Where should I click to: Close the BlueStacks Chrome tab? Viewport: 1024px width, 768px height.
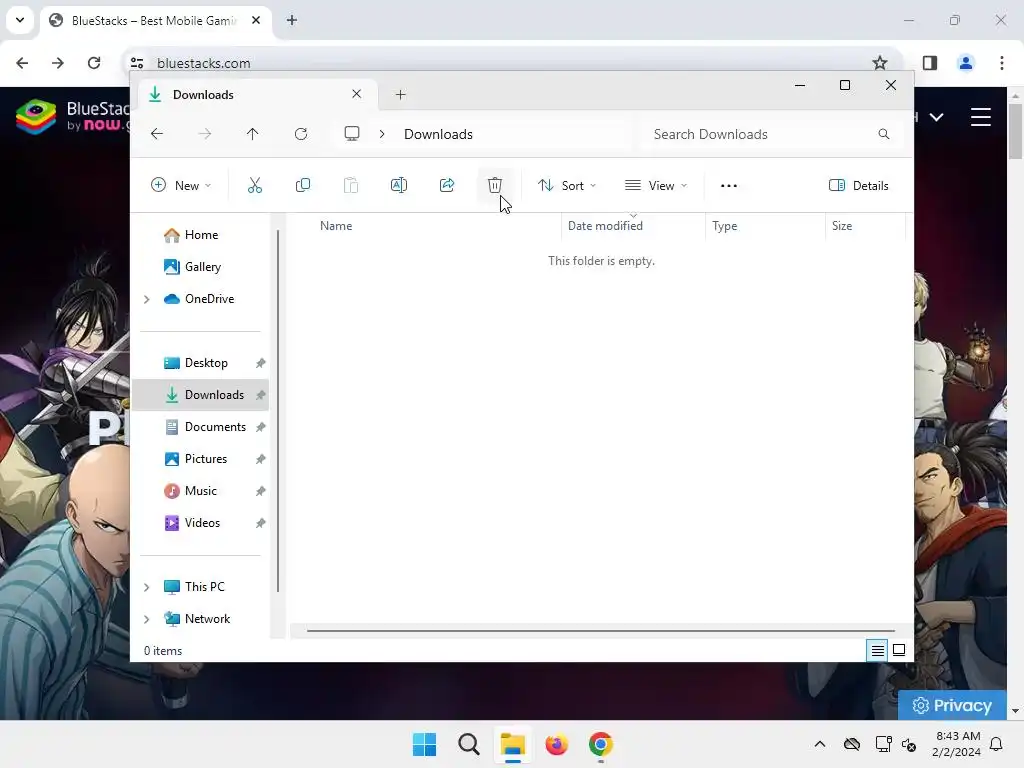click(x=256, y=20)
